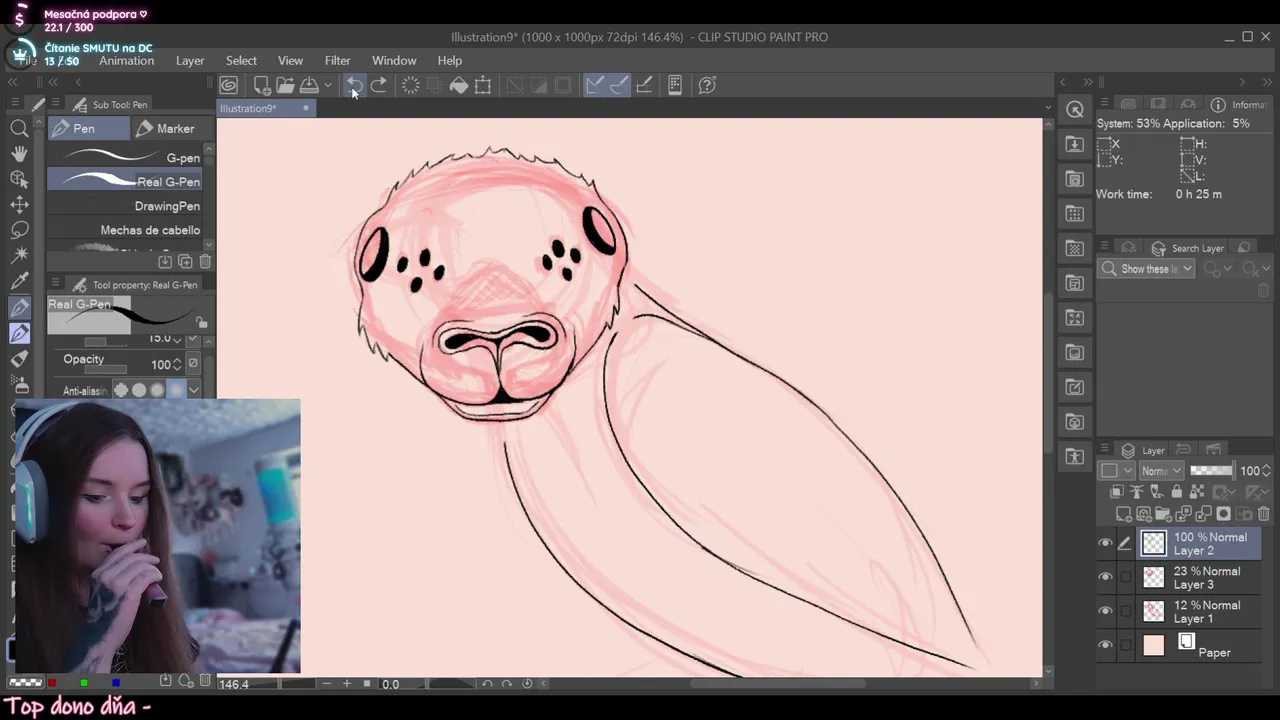Tick Paper layer selection checkbox

point(1126,645)
